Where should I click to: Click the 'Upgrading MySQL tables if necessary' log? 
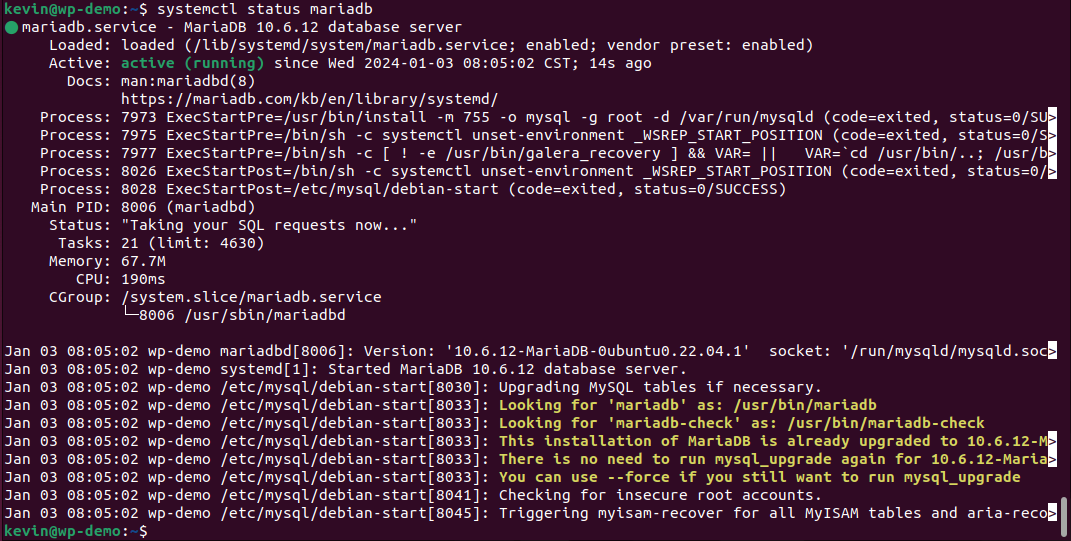click(660, 387)
